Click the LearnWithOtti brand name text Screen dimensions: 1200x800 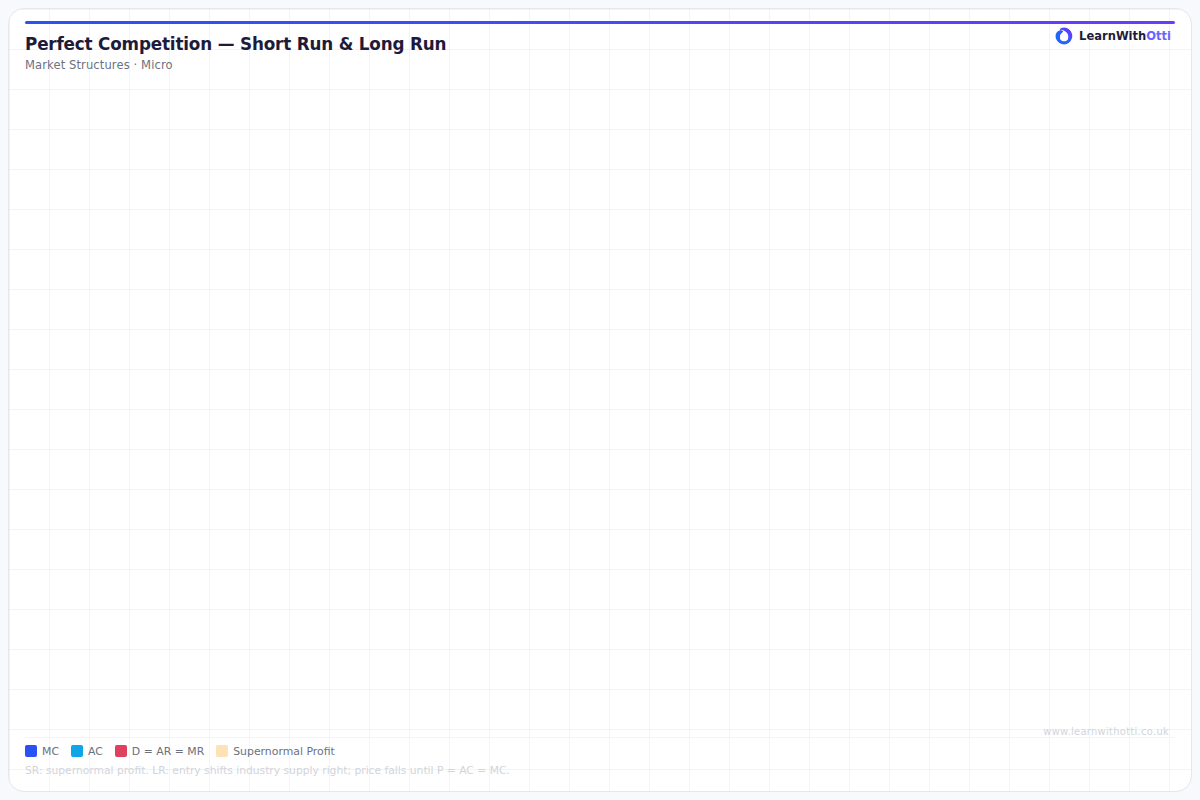pos(1125,36)
